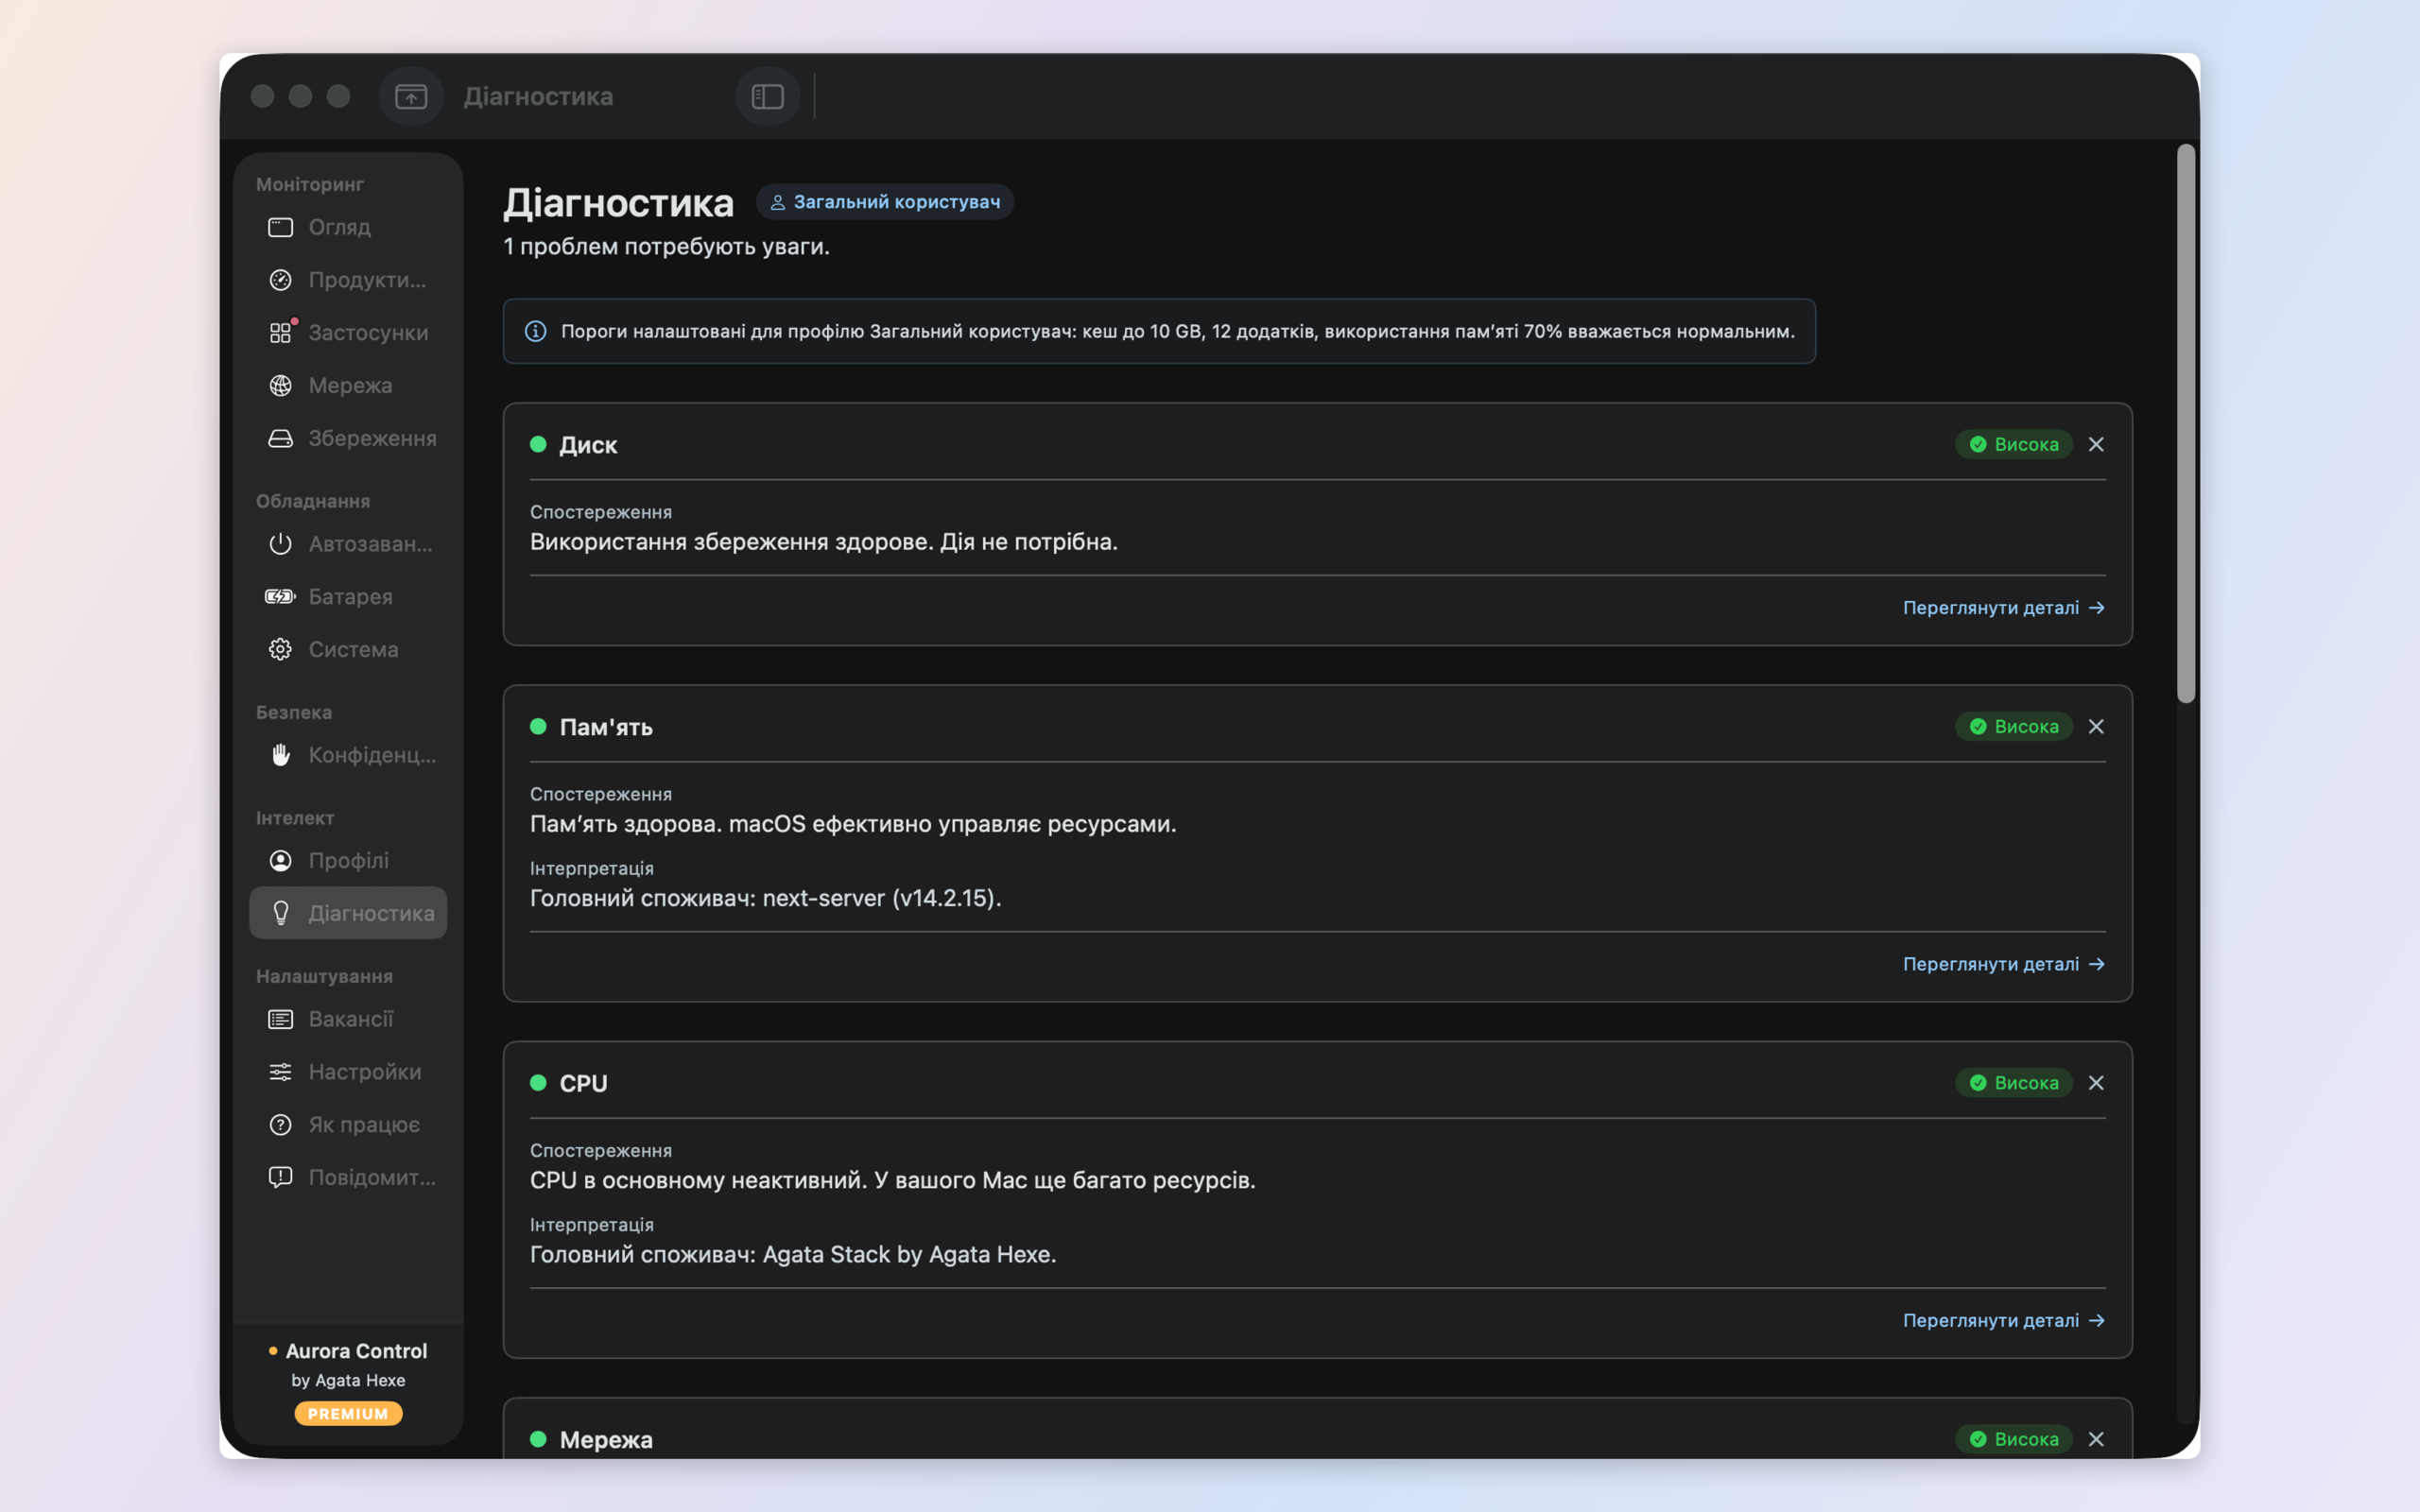
Task: Dismiss the CPU diagnostic card
Action: pos(2096,1083)
